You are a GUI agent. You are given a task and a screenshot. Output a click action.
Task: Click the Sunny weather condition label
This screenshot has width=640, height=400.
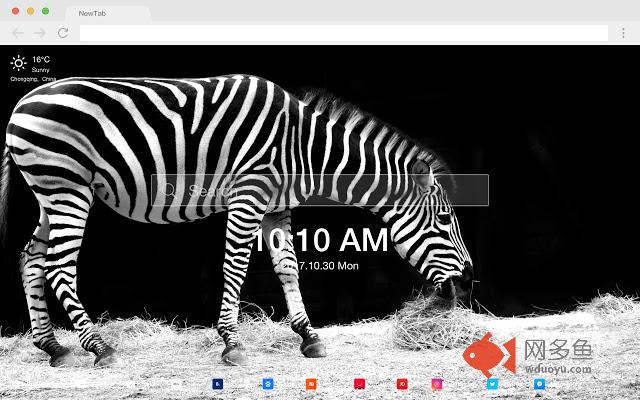pyautogui.click(x=40, y=70)
